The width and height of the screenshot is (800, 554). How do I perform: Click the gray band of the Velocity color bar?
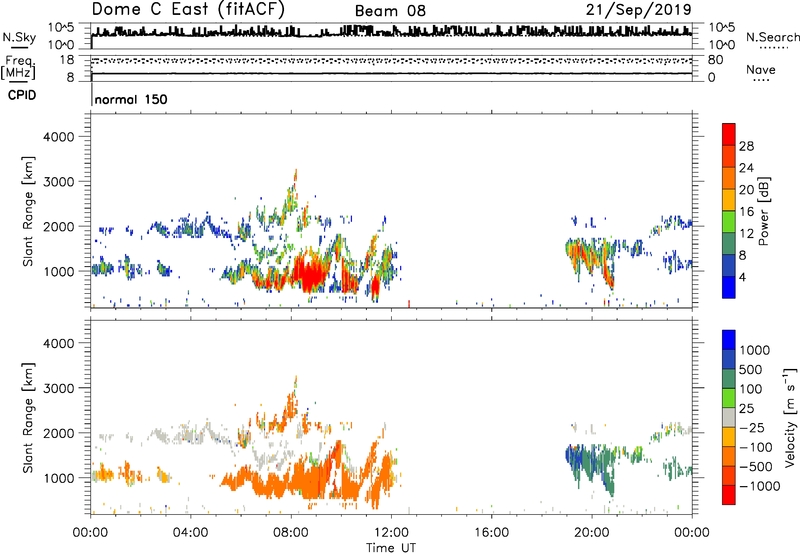pyautogui.click(x=729, y=417)
